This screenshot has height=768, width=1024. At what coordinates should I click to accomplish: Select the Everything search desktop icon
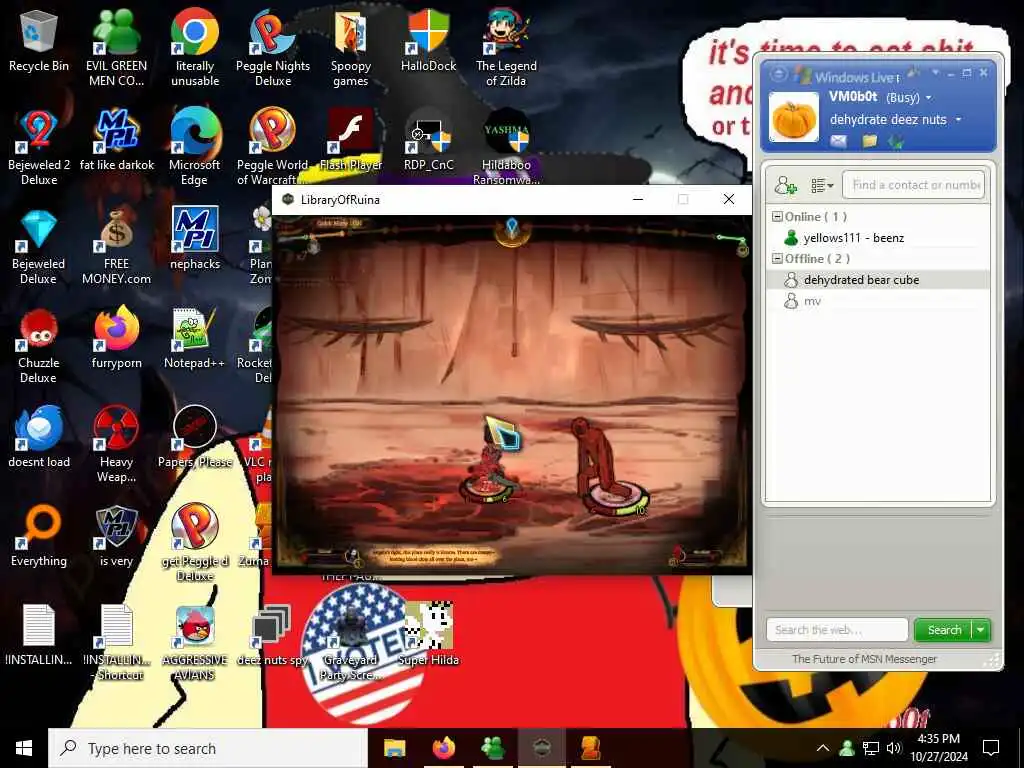point(39,536)
